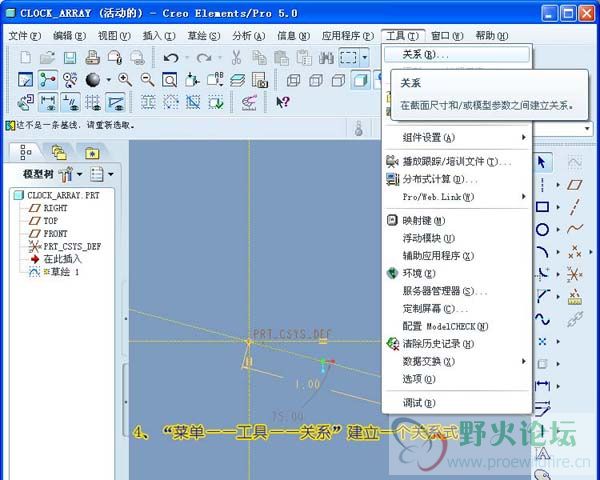This screenshot has width=600, height=480.
Task: Choose 关系 from the Tools menu
Action: pyautogui.click(x=457, y=55)
